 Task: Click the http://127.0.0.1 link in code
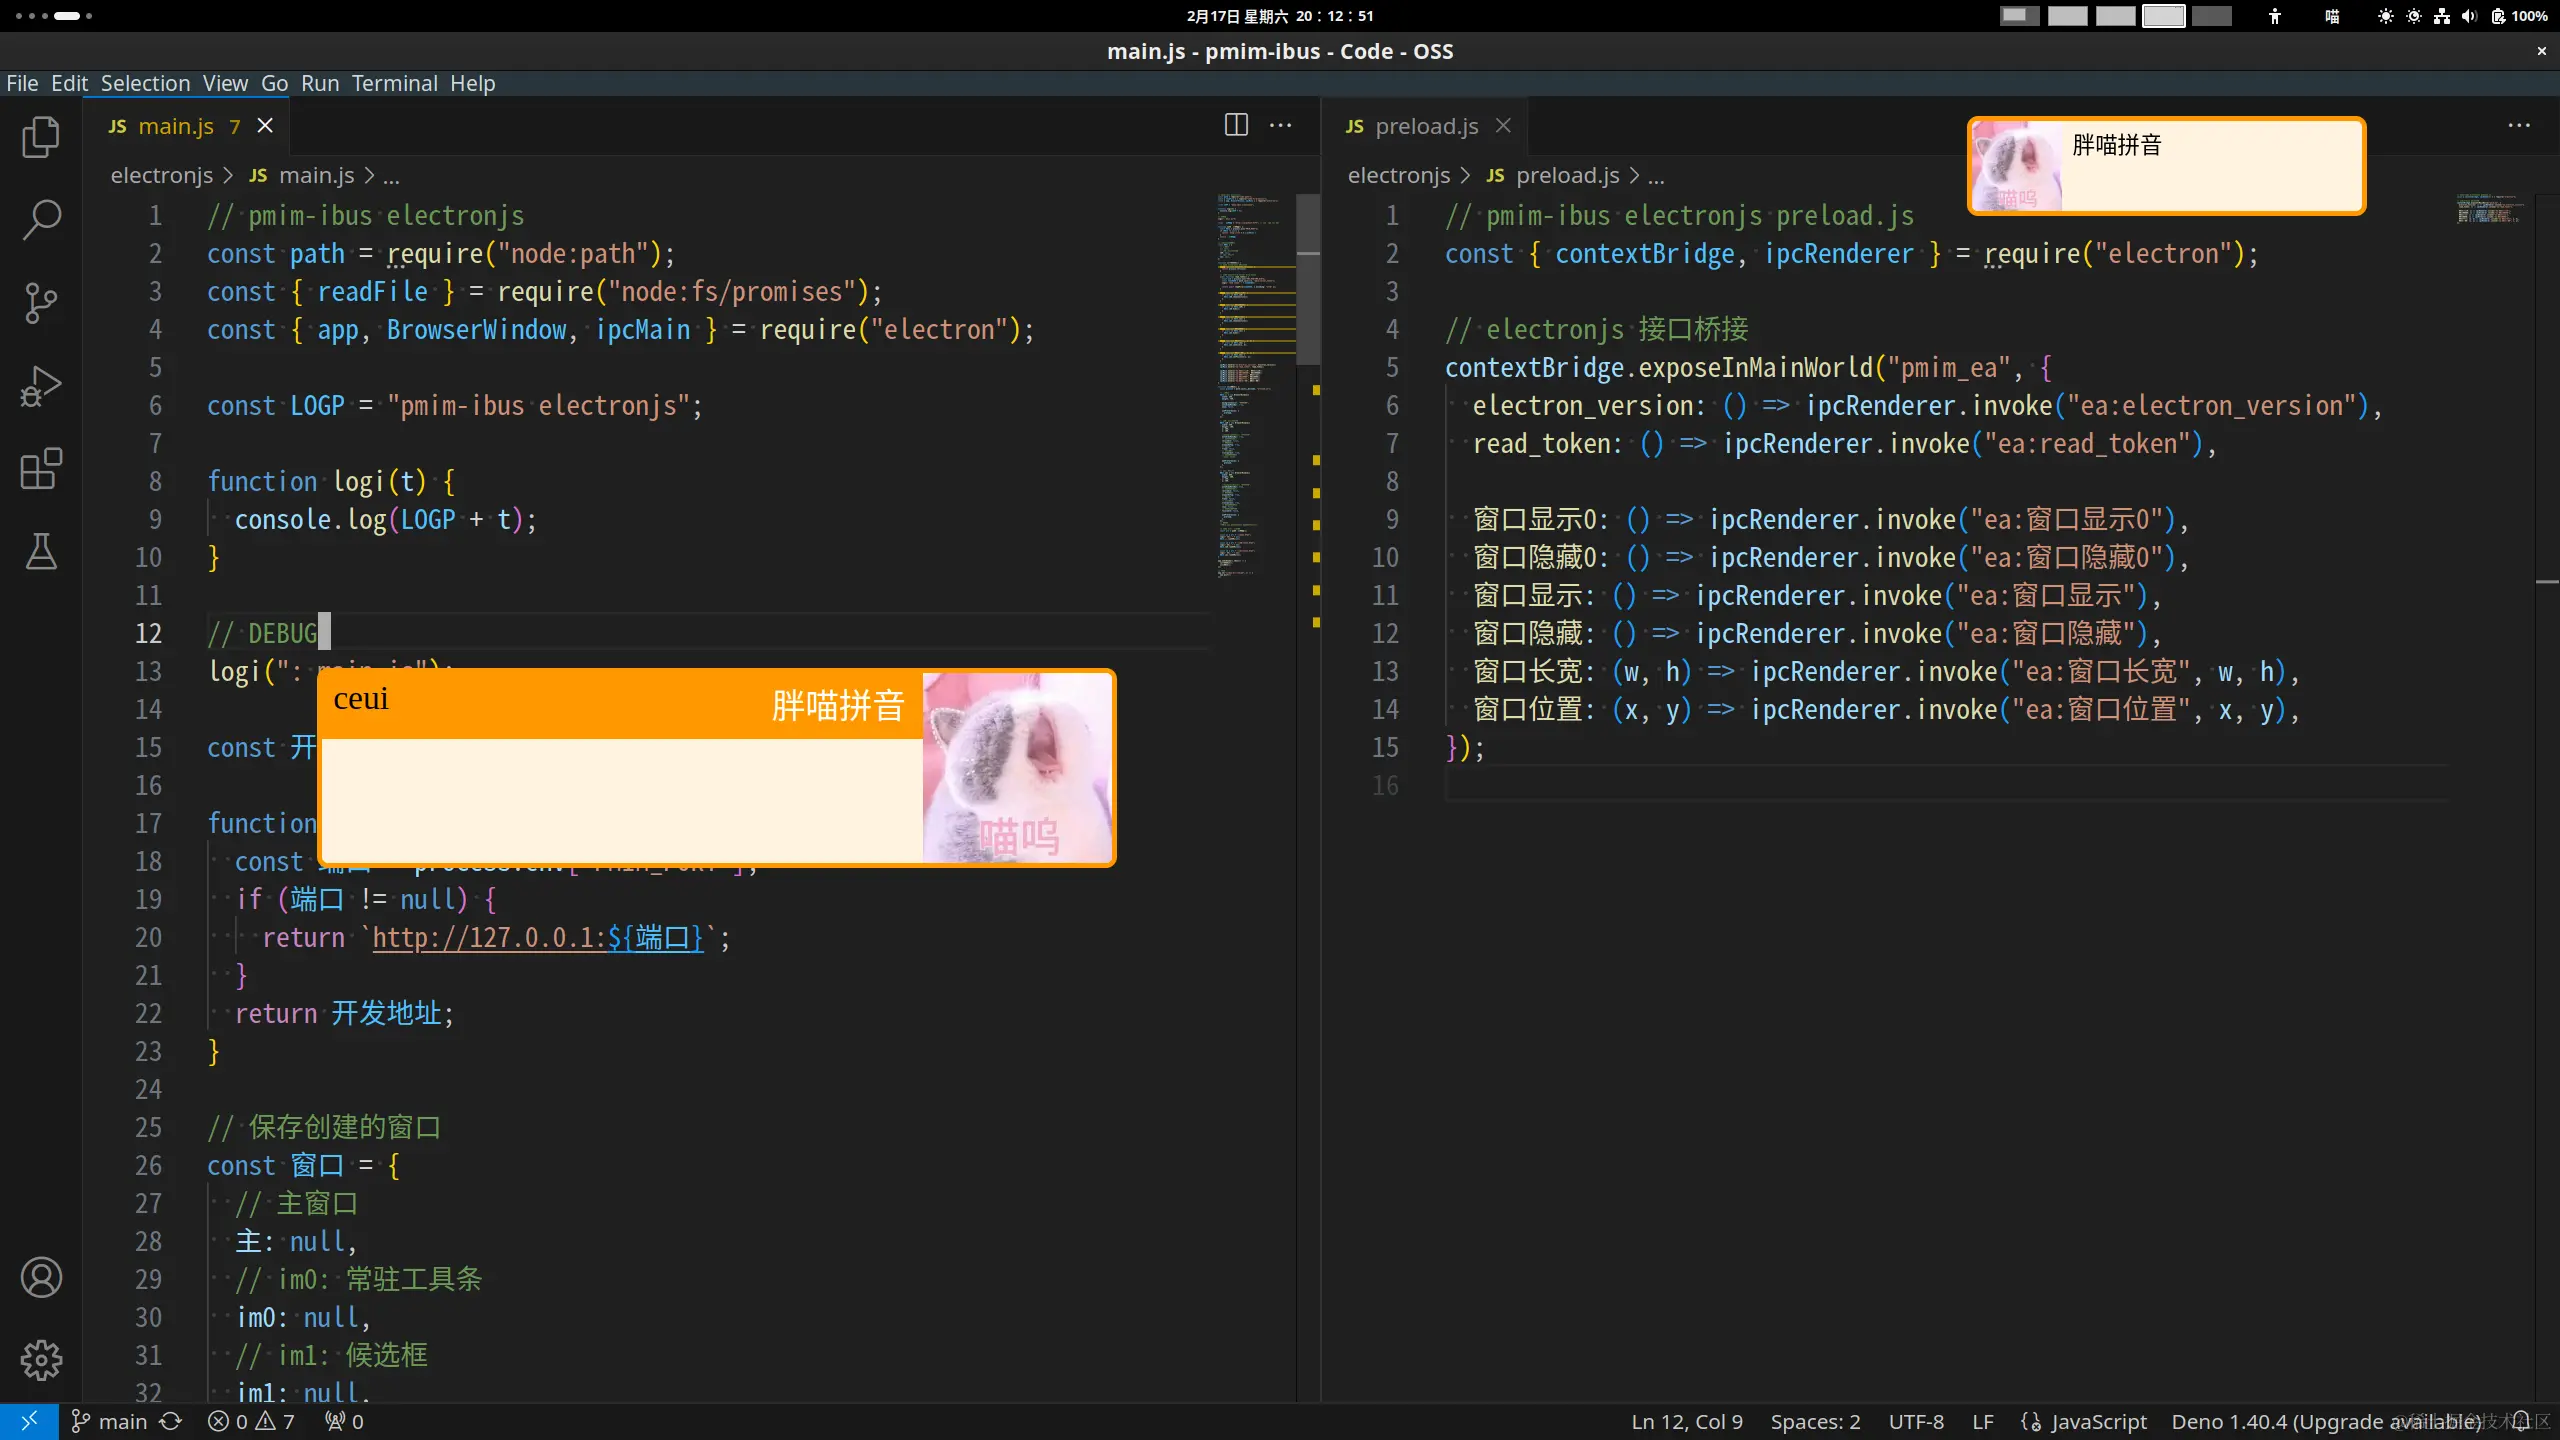488,938
